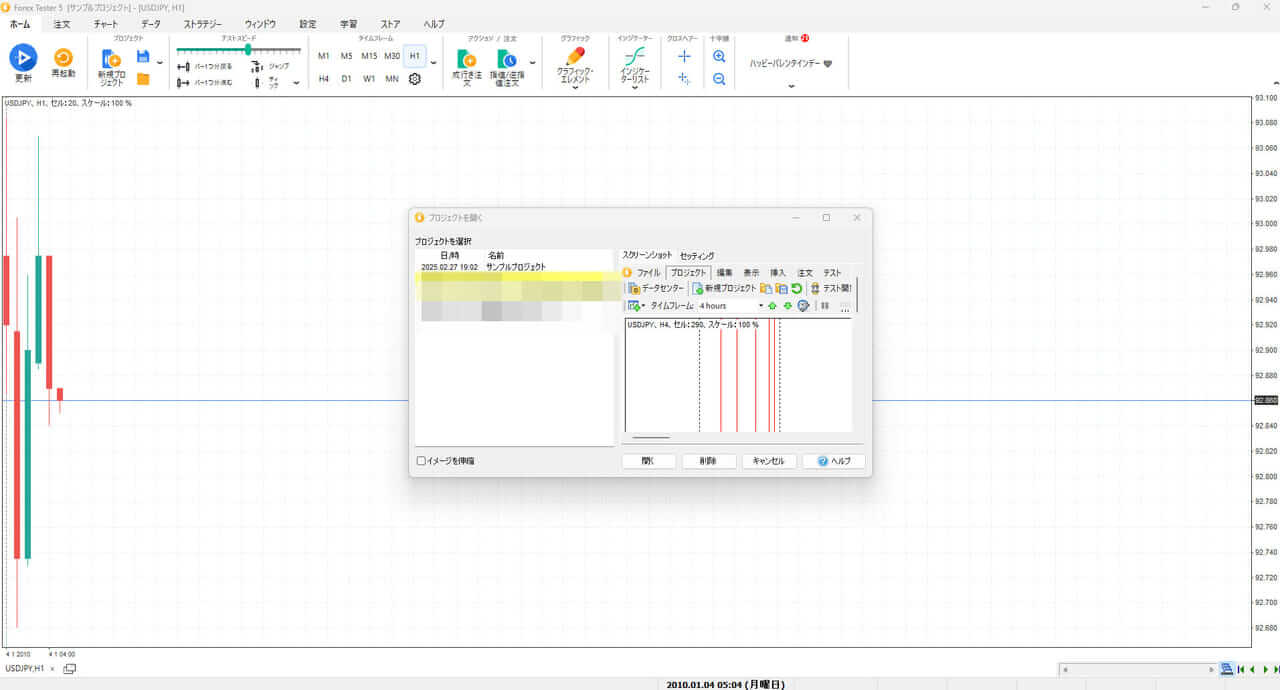Expand the order actions dropdown arrow
Image resolution: width=1280 pixels, height=690 pixels.
[x=532, y=63]
